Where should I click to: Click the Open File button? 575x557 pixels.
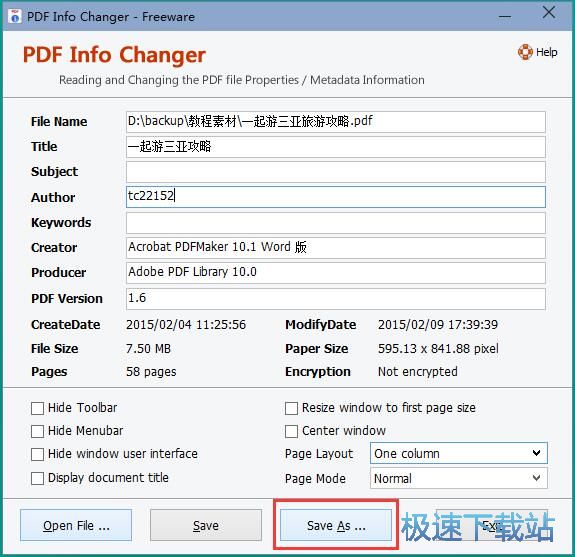76,525
